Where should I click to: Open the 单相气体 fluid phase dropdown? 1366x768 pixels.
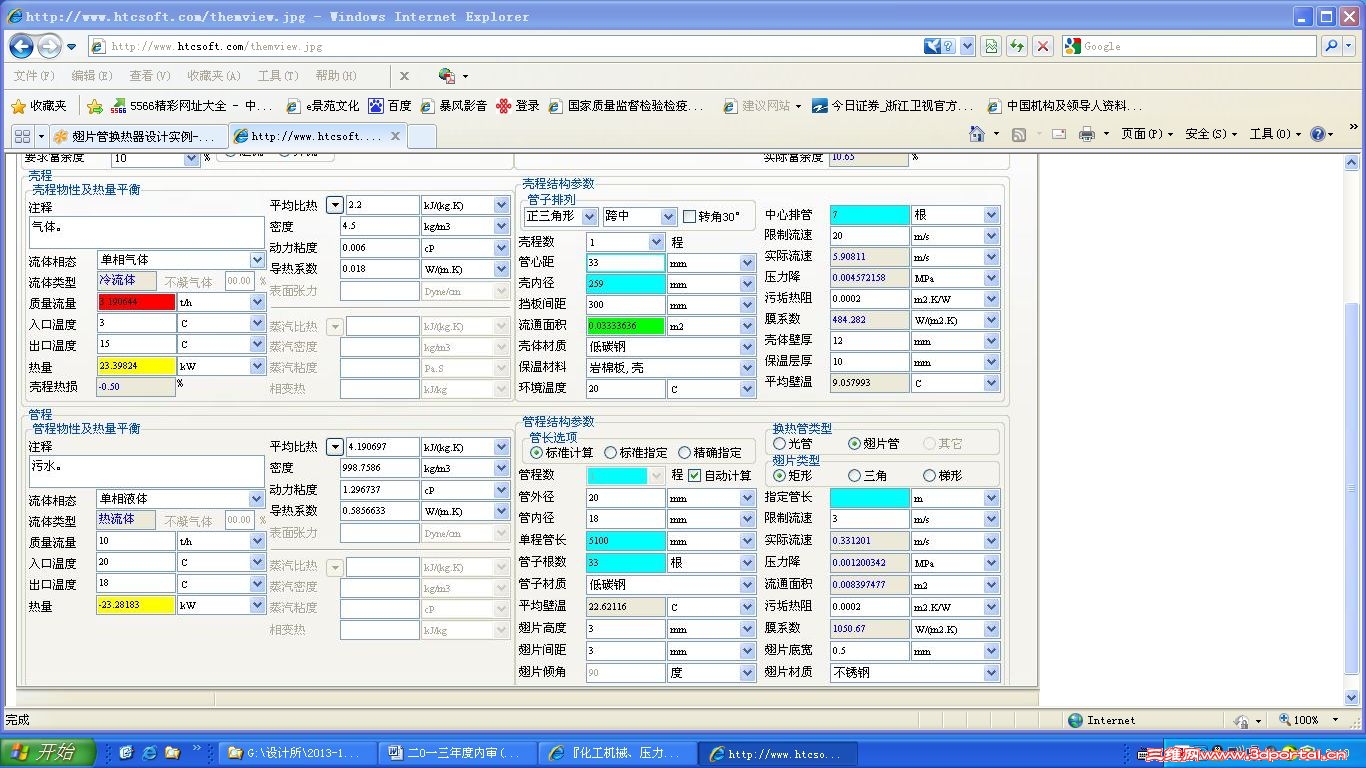[181, 260]
